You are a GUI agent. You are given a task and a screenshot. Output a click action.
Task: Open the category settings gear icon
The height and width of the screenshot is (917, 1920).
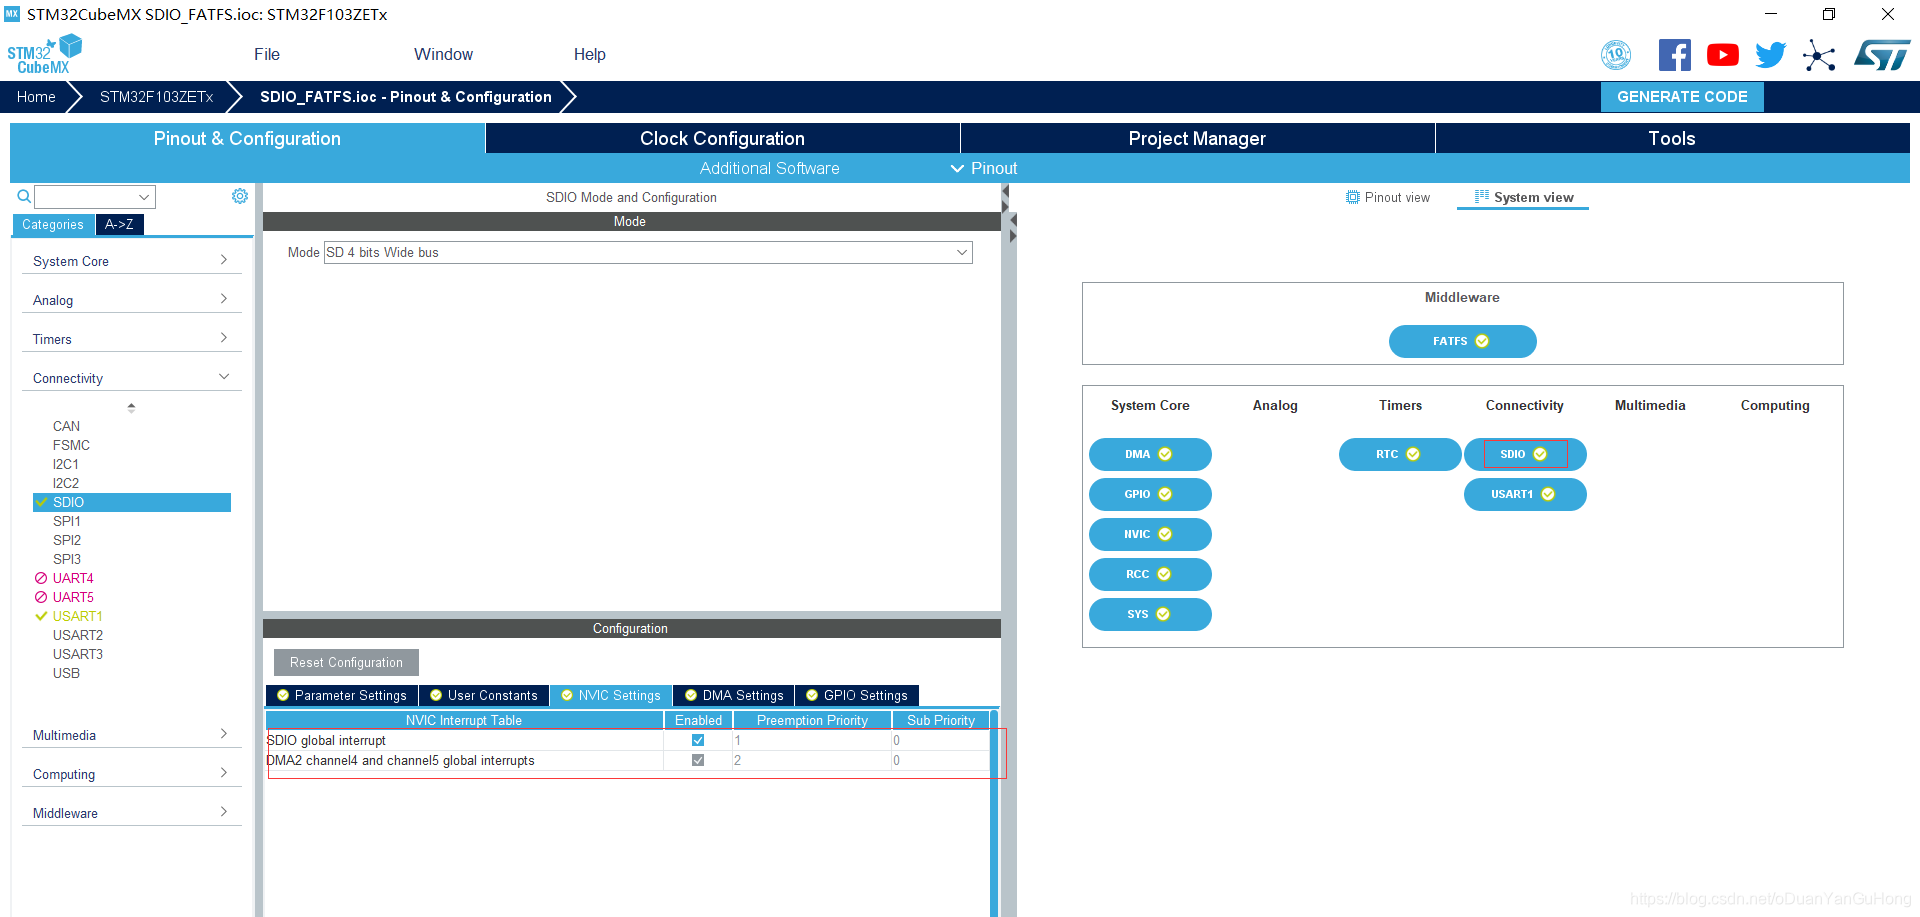click(x=240, y=196)
